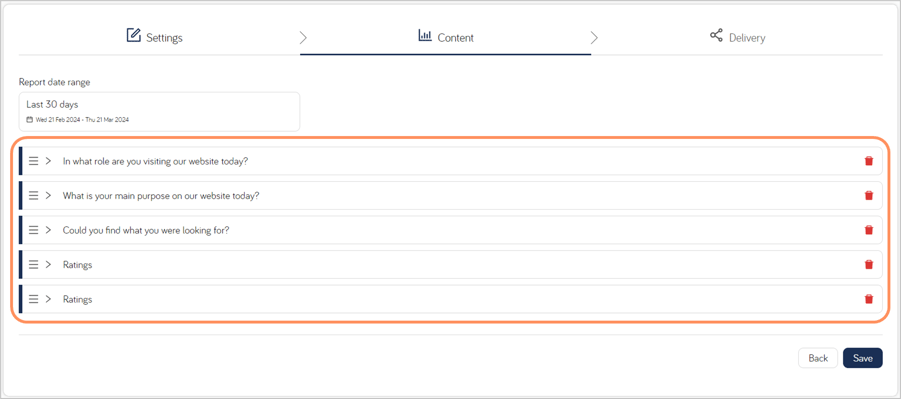
Task: Open the Last 30 days date range picker
Action: click(x=159, y=112)
